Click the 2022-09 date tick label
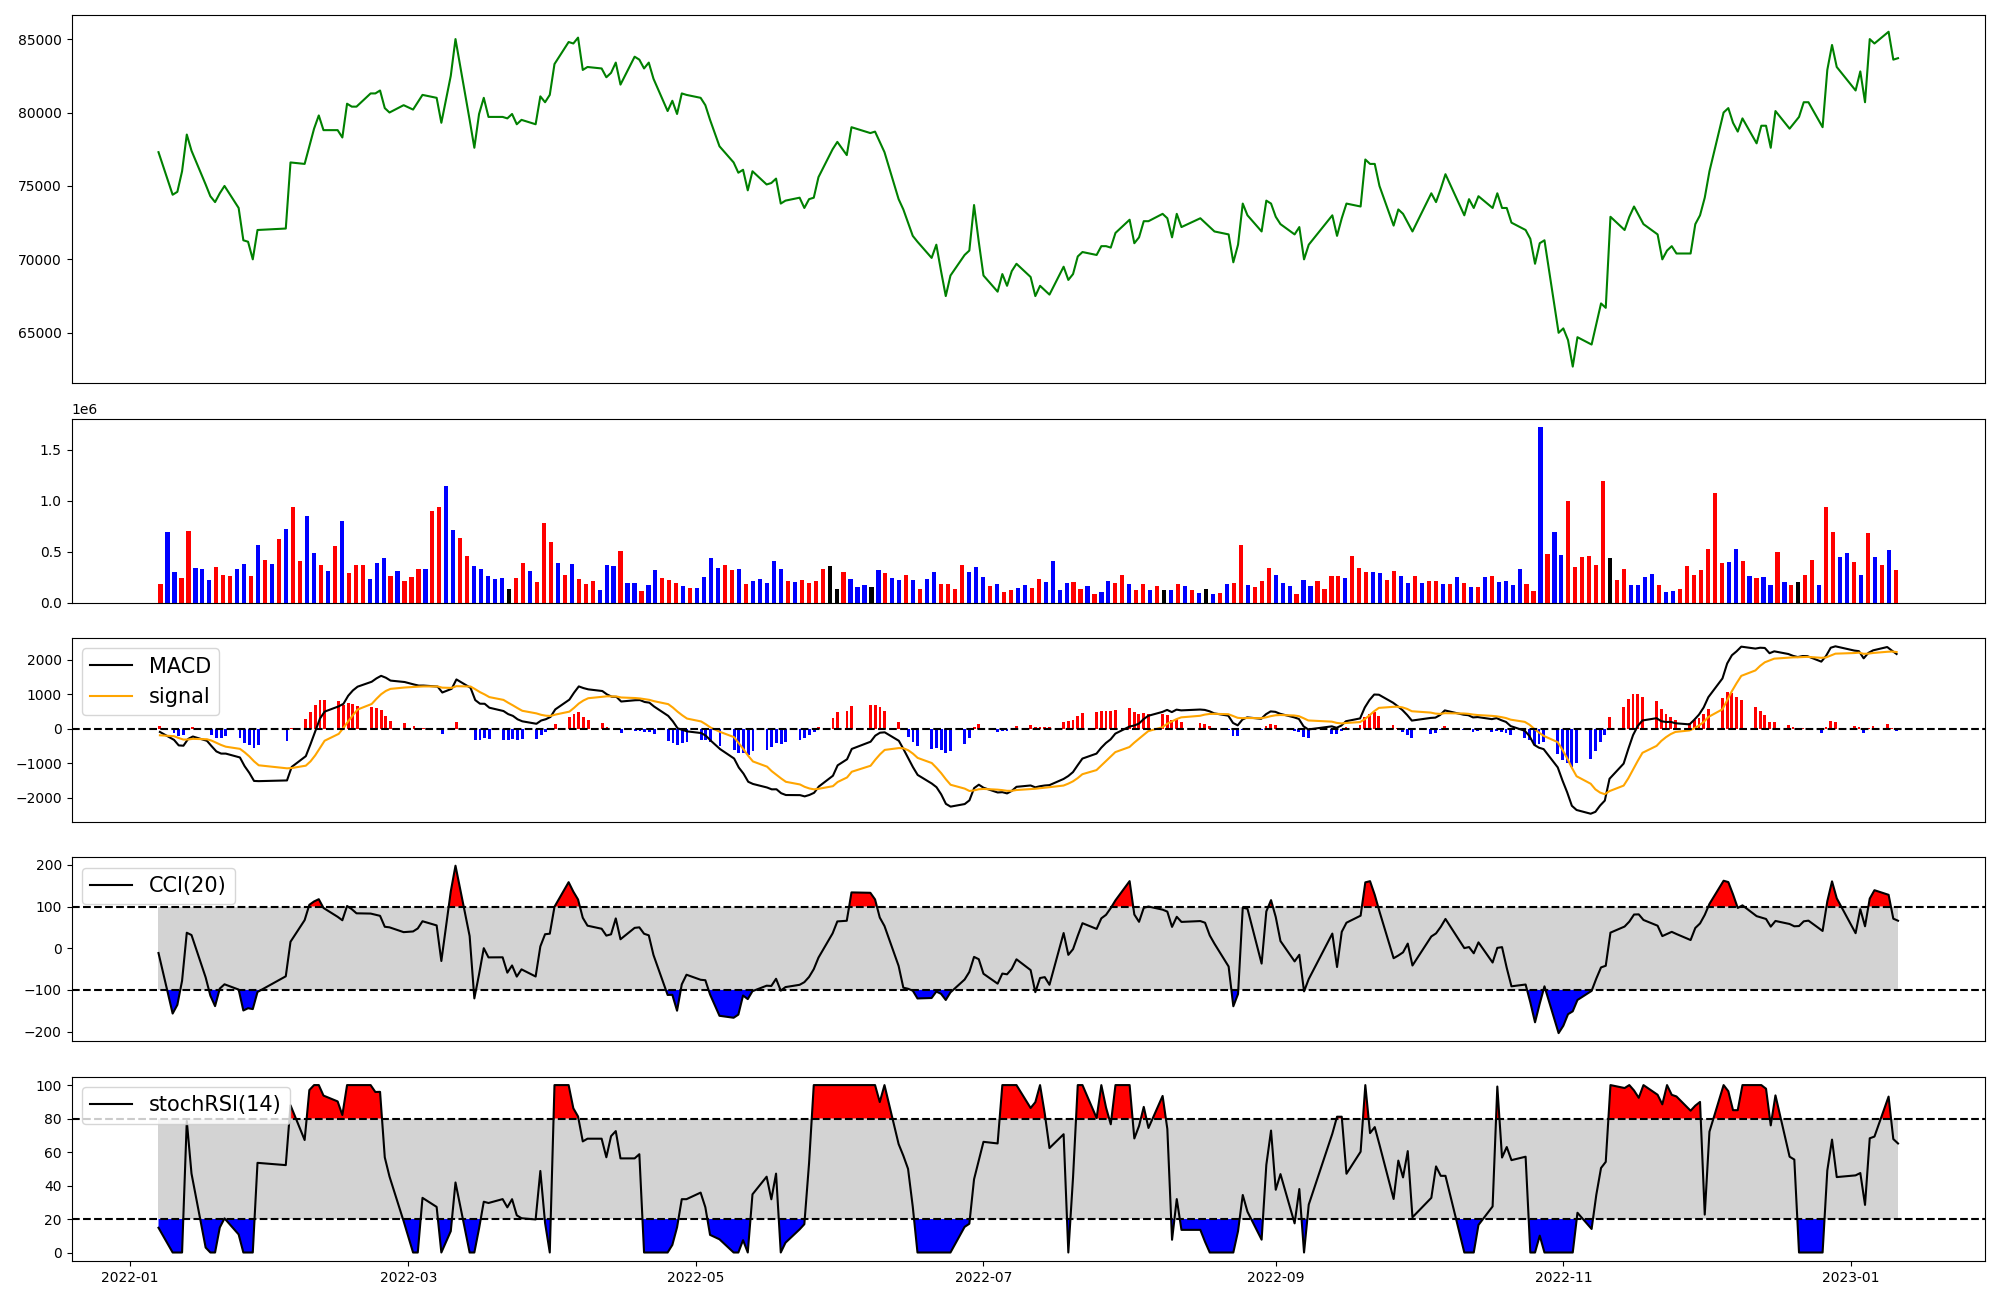The width and height of the screenshot is (2000, 1300). 1276,1277
